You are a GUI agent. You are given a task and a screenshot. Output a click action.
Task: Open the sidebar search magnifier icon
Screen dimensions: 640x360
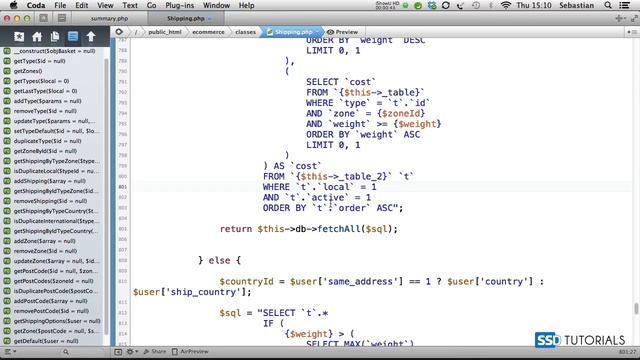[x=66, y=352]
